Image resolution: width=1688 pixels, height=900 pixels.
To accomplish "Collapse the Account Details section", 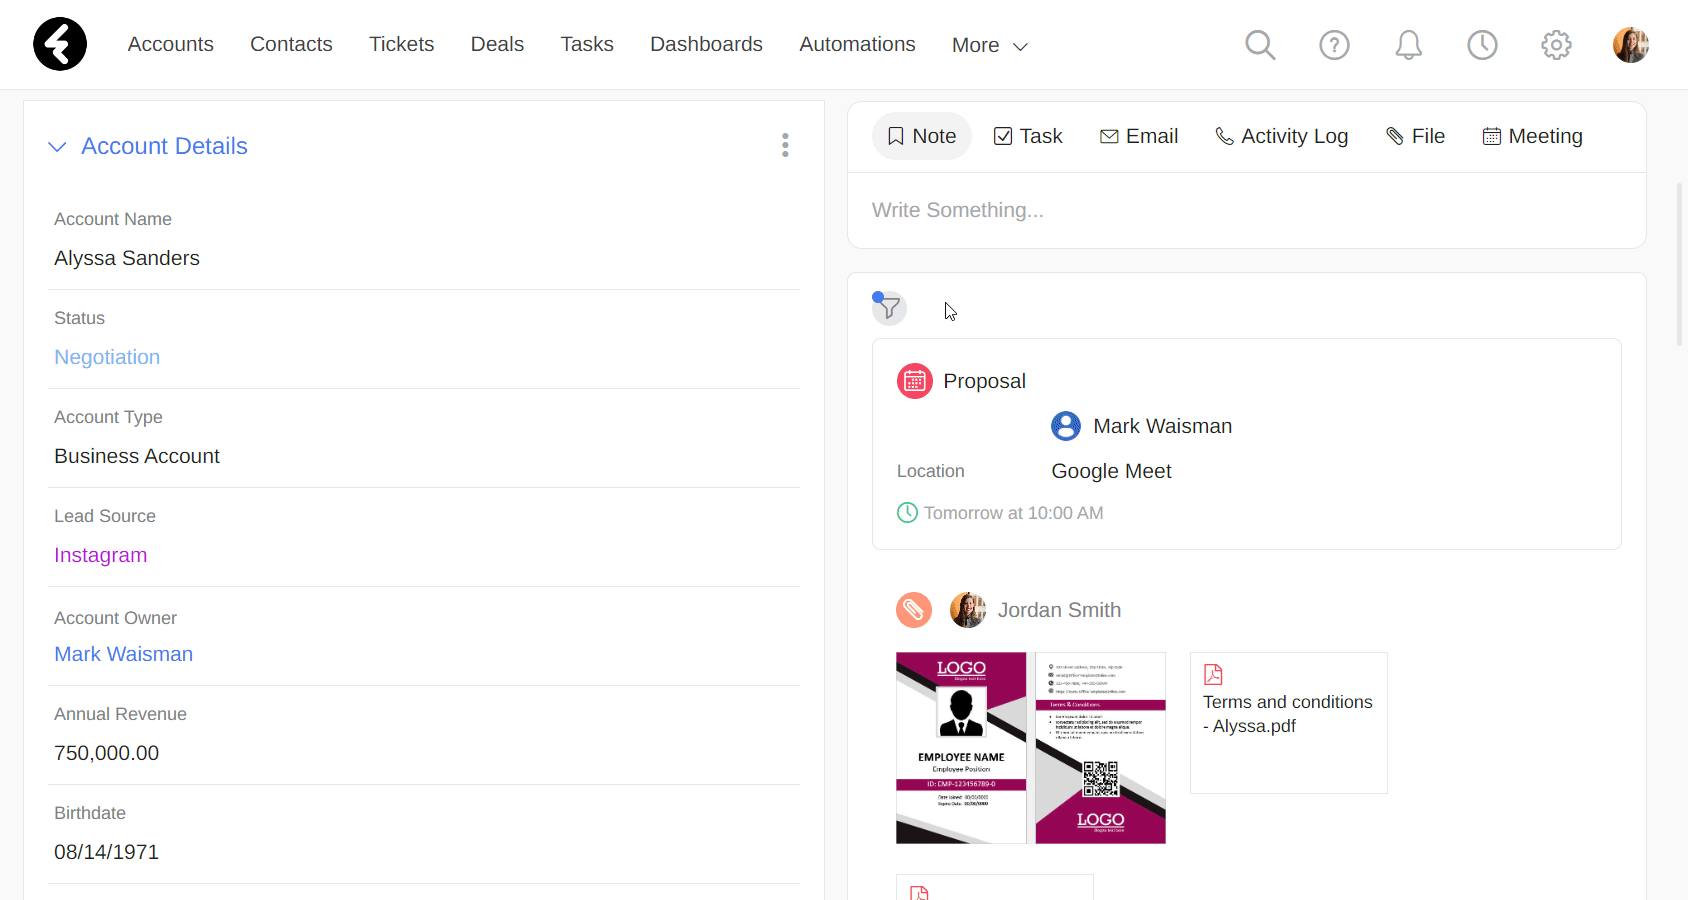I will [57, 147].
